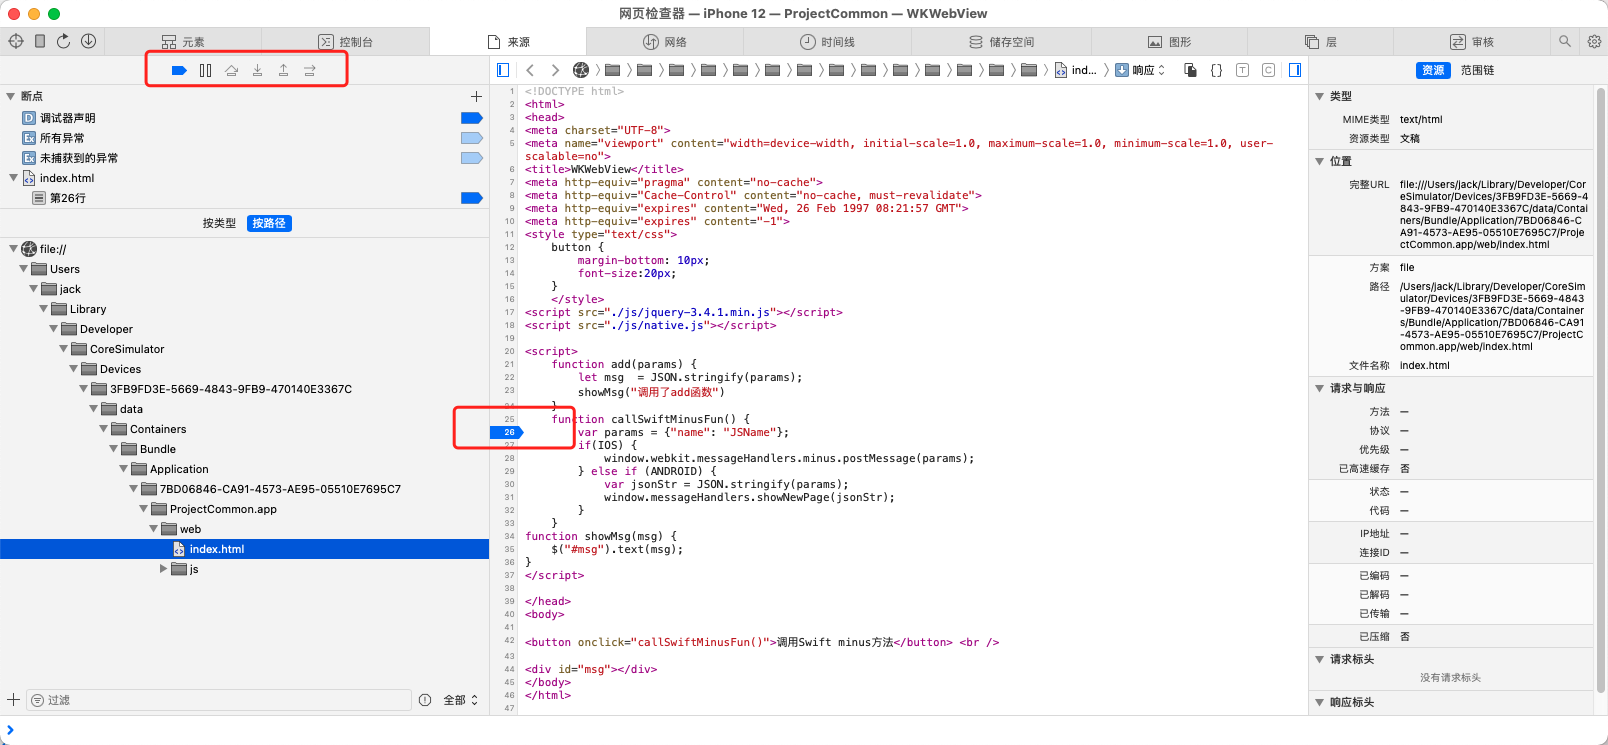Open the 储存空间 tab
The width and height of the screenshot is (1608, 745).
point(1001,42)
